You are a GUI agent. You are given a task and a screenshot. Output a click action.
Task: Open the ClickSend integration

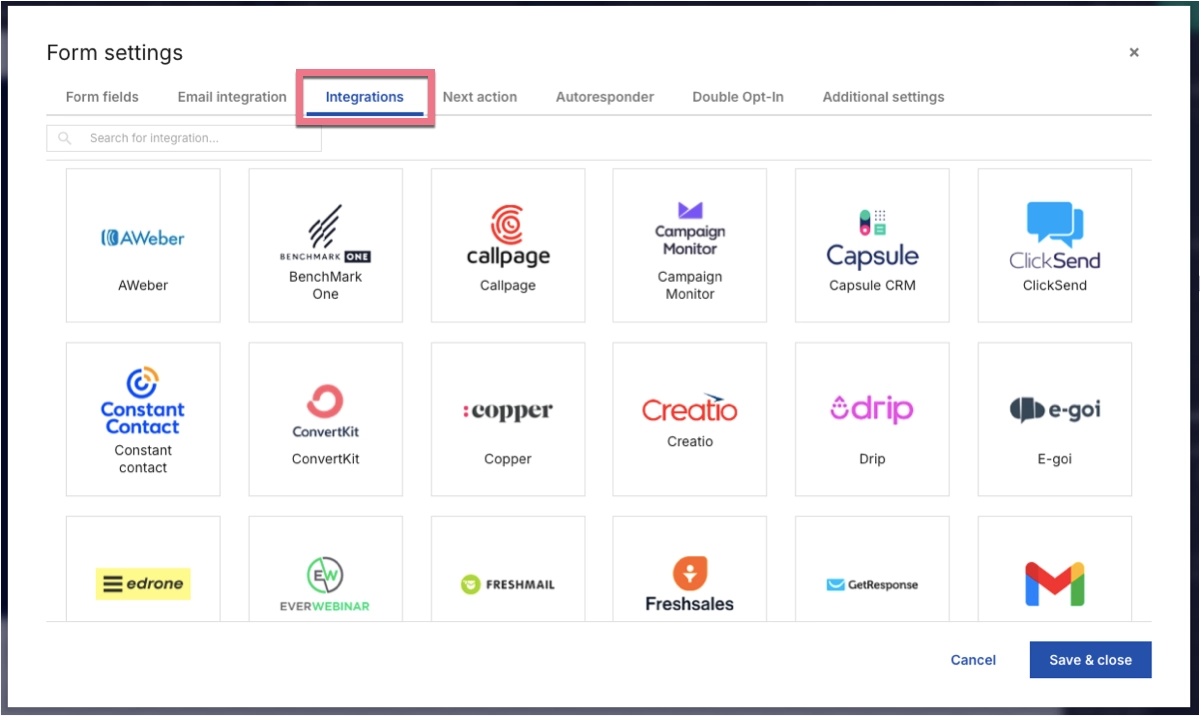pyautogui.click(x=1054, y=245)
